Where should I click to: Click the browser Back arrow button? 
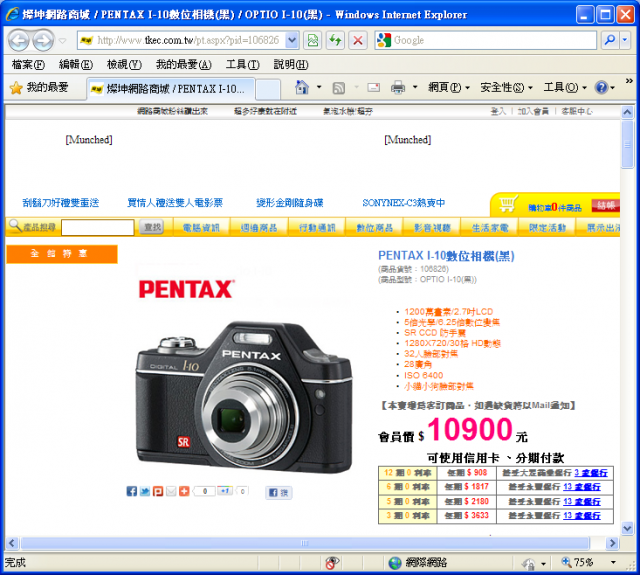coord(19,40)
